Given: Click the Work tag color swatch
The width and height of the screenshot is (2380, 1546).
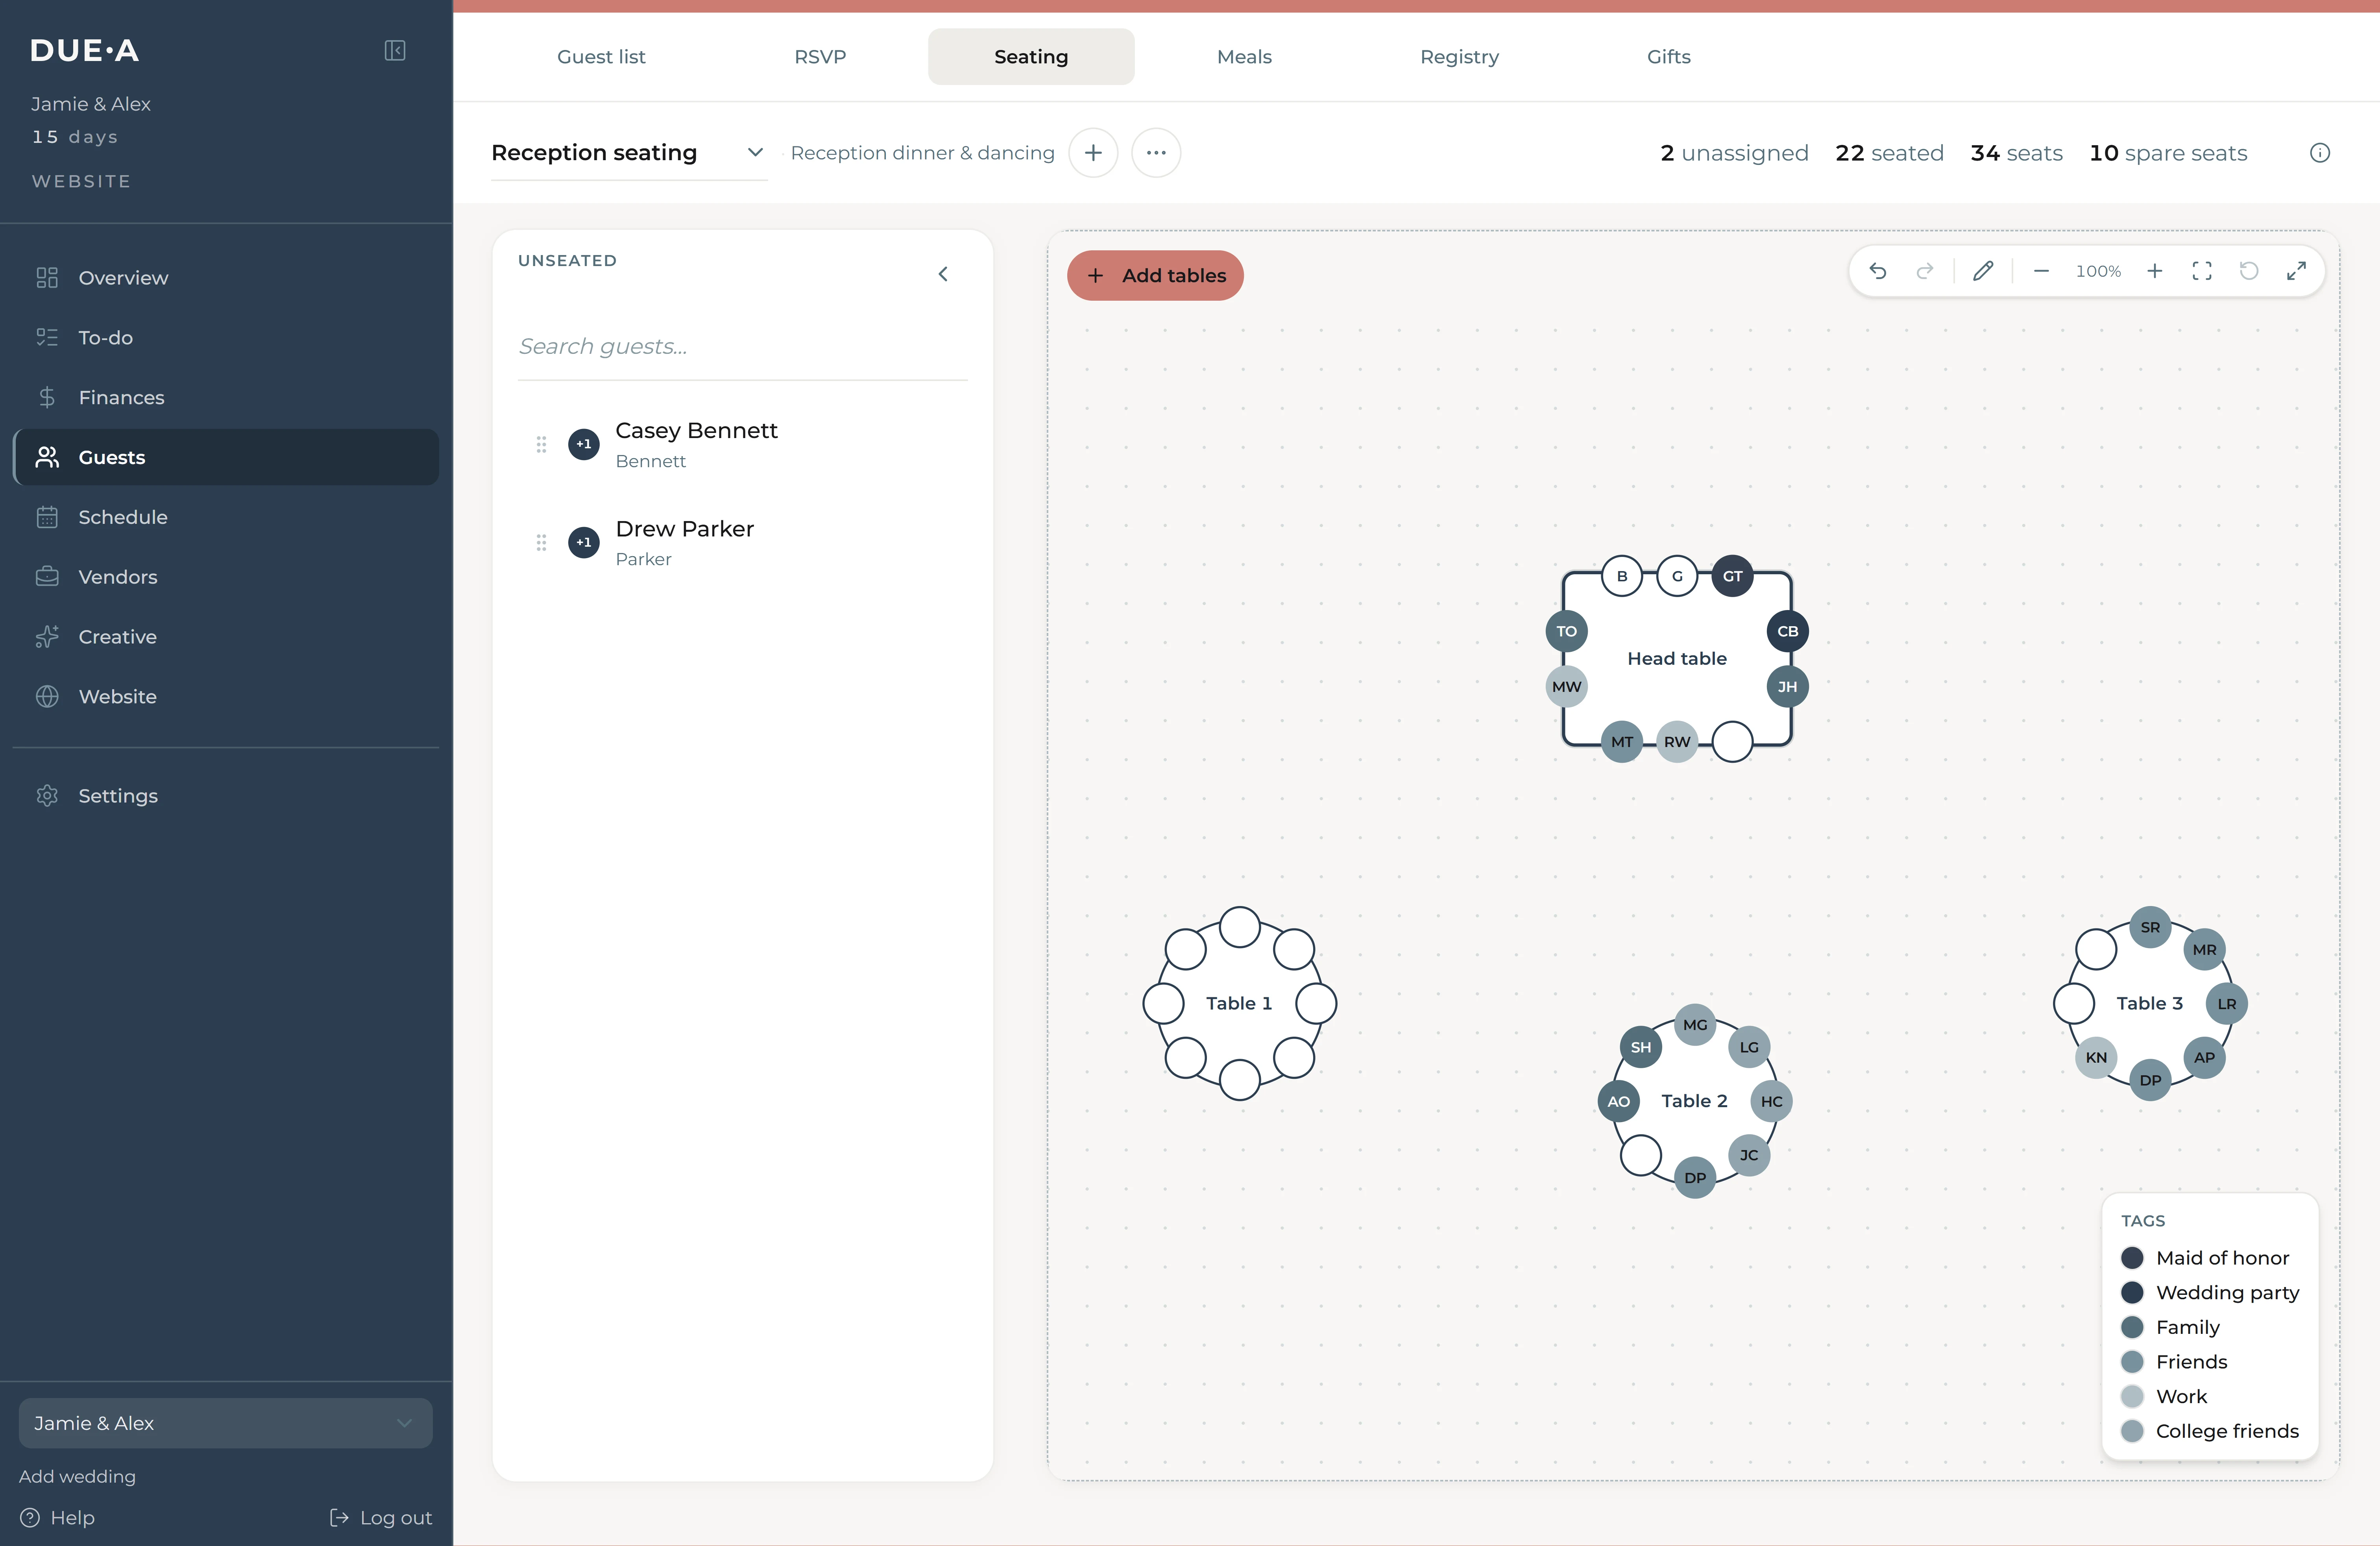Looking at the screenshot, I should pyautogui.click(x=2132, y=1396).
